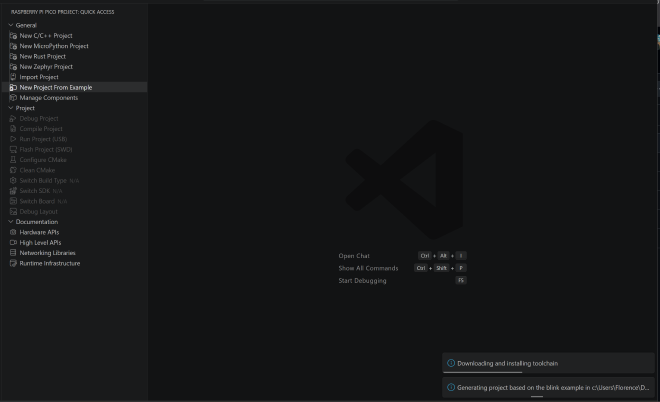Click the Switch Board icon
Screen dimensions: 660x402
[13, 201]
